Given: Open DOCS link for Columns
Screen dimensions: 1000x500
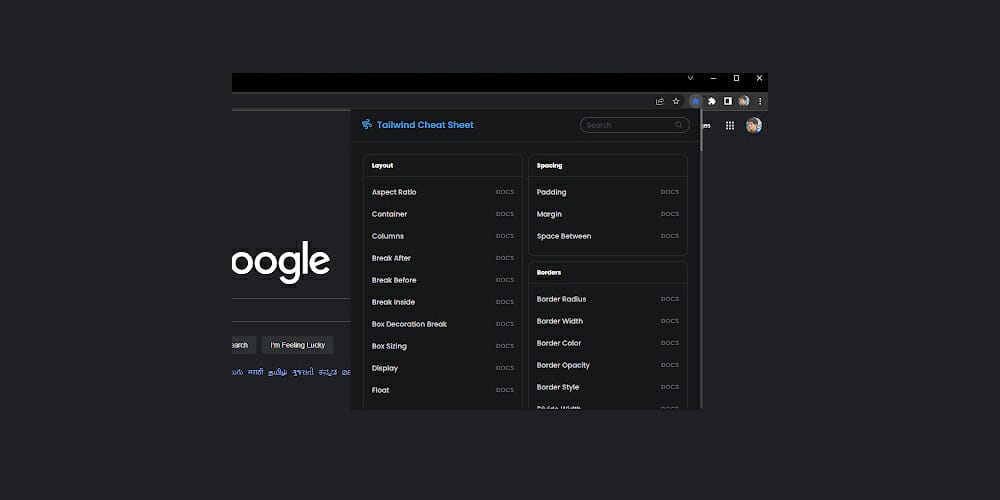Looking at the screenshot, I should tap(504, 236).
